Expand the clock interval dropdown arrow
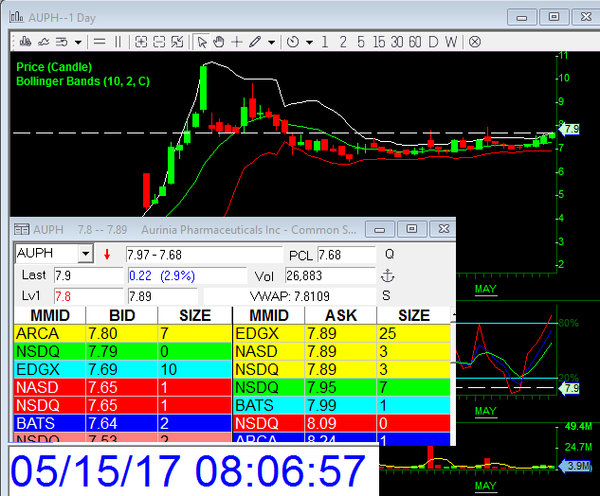The width and height of the screenshot is (600, 496). [x=309, y=41]
